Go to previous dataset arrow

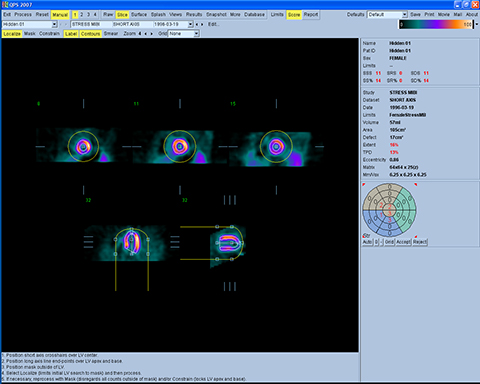point(197,24)
